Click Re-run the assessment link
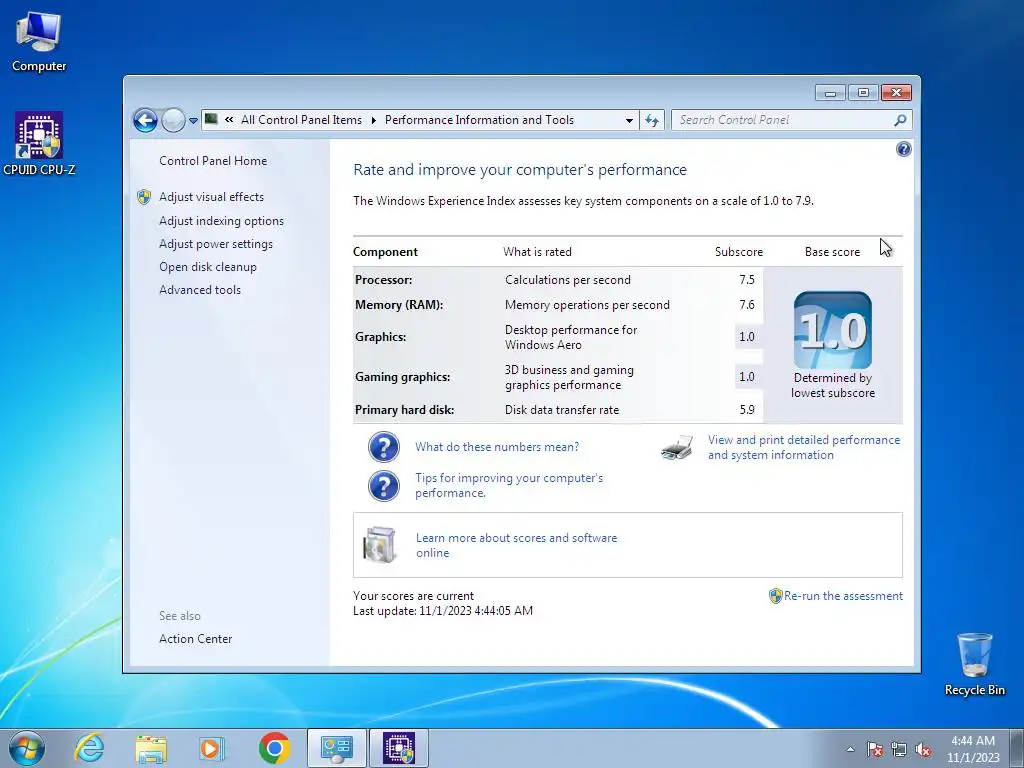 pos(843,596)
